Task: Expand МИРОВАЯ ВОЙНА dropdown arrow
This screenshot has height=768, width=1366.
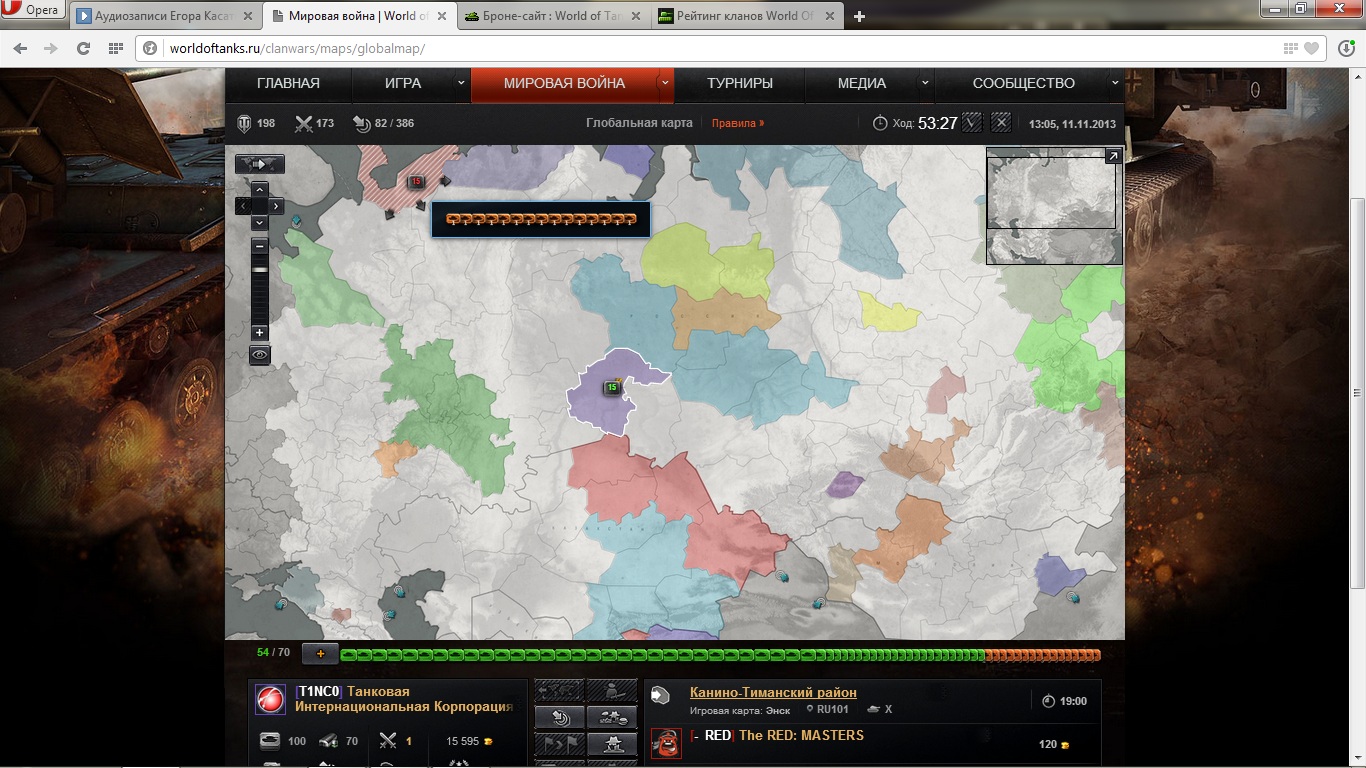Action: 664,83
